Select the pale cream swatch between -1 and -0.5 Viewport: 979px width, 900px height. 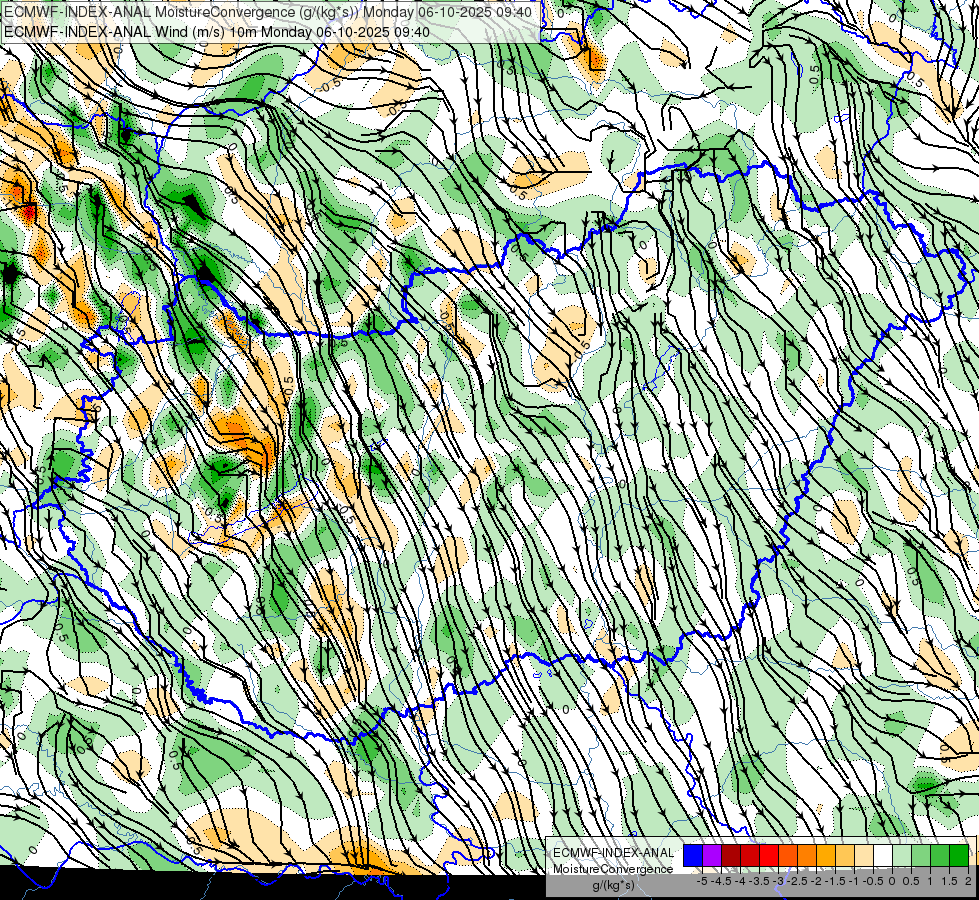[x=863, y=855]
